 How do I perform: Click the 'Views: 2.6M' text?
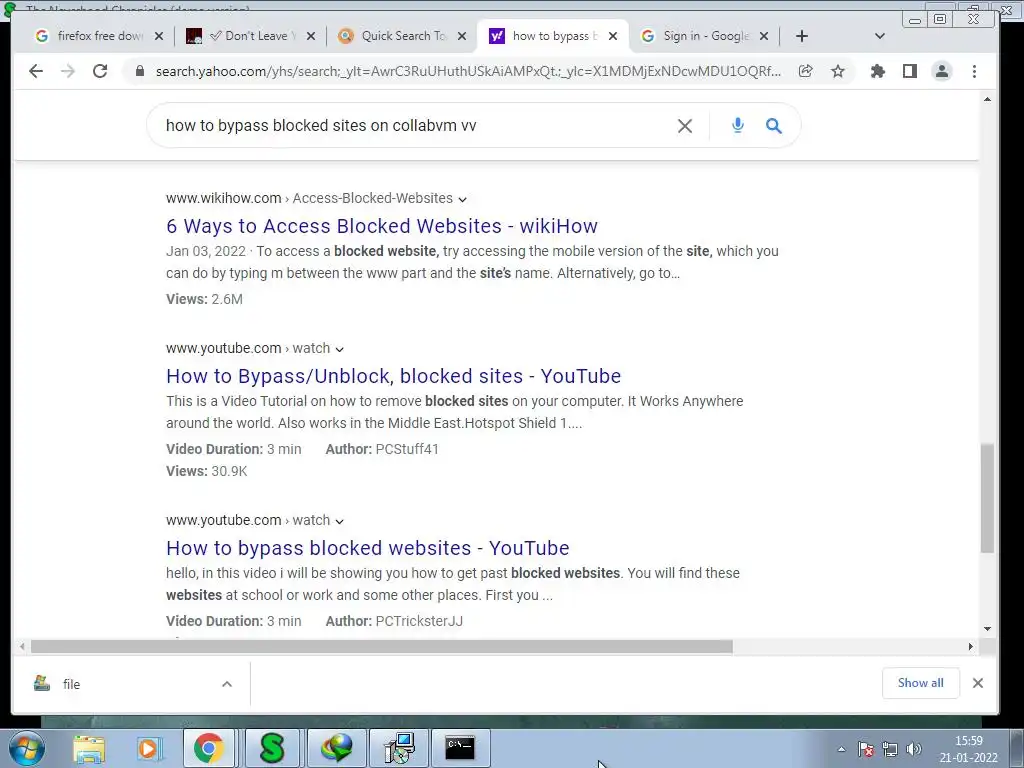204,299
